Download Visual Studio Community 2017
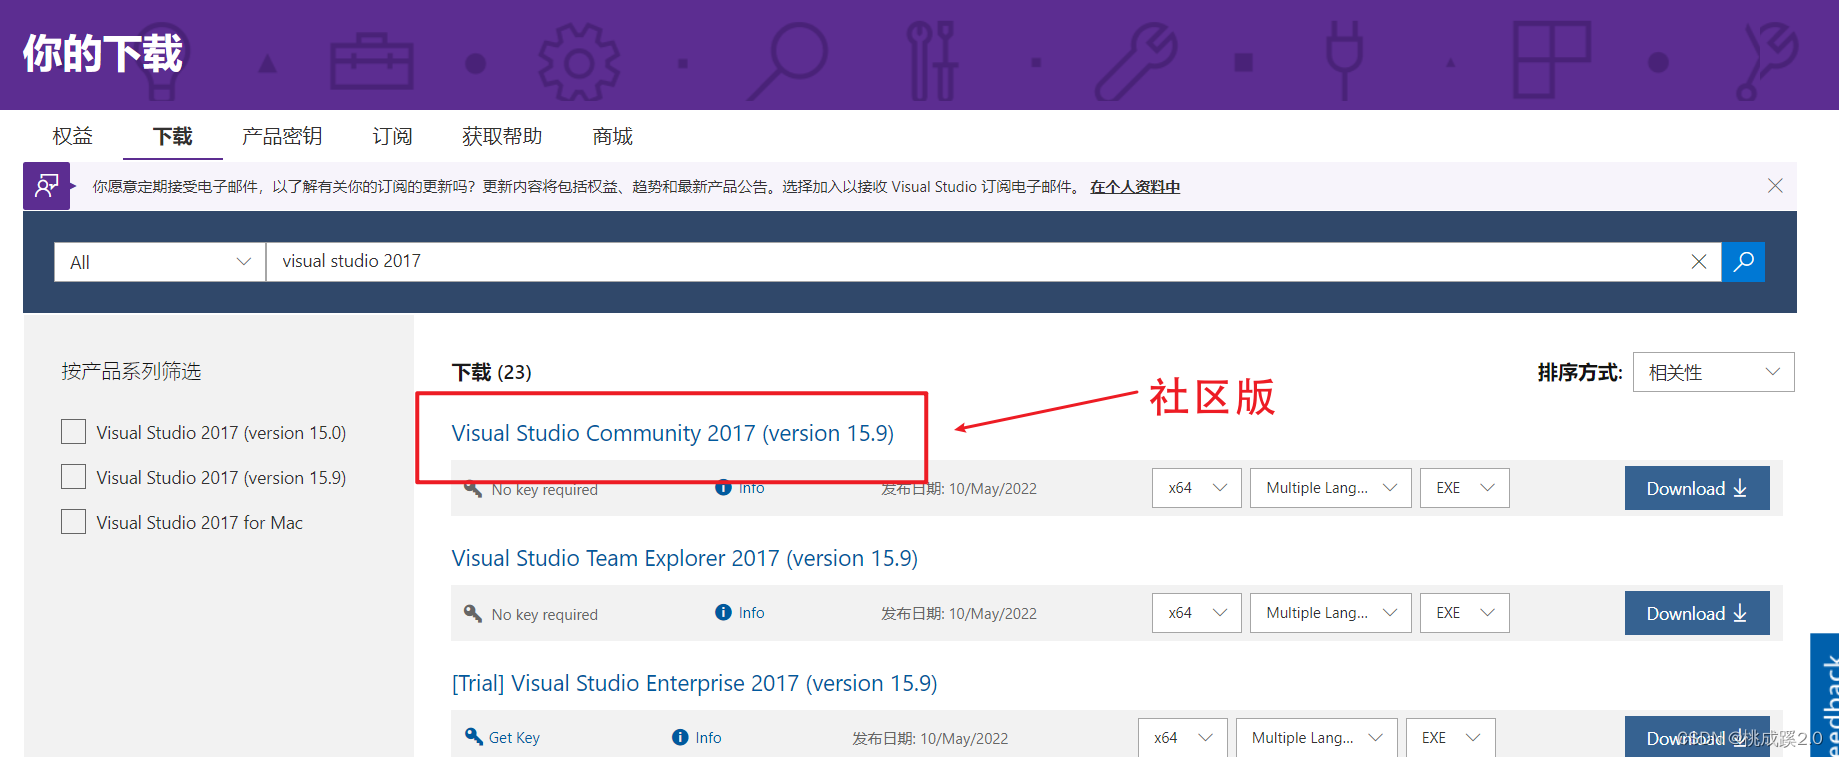Image resolution: width=1839 pixels, height=757 pixels. pyautogui.click(x=1697, y=488)
